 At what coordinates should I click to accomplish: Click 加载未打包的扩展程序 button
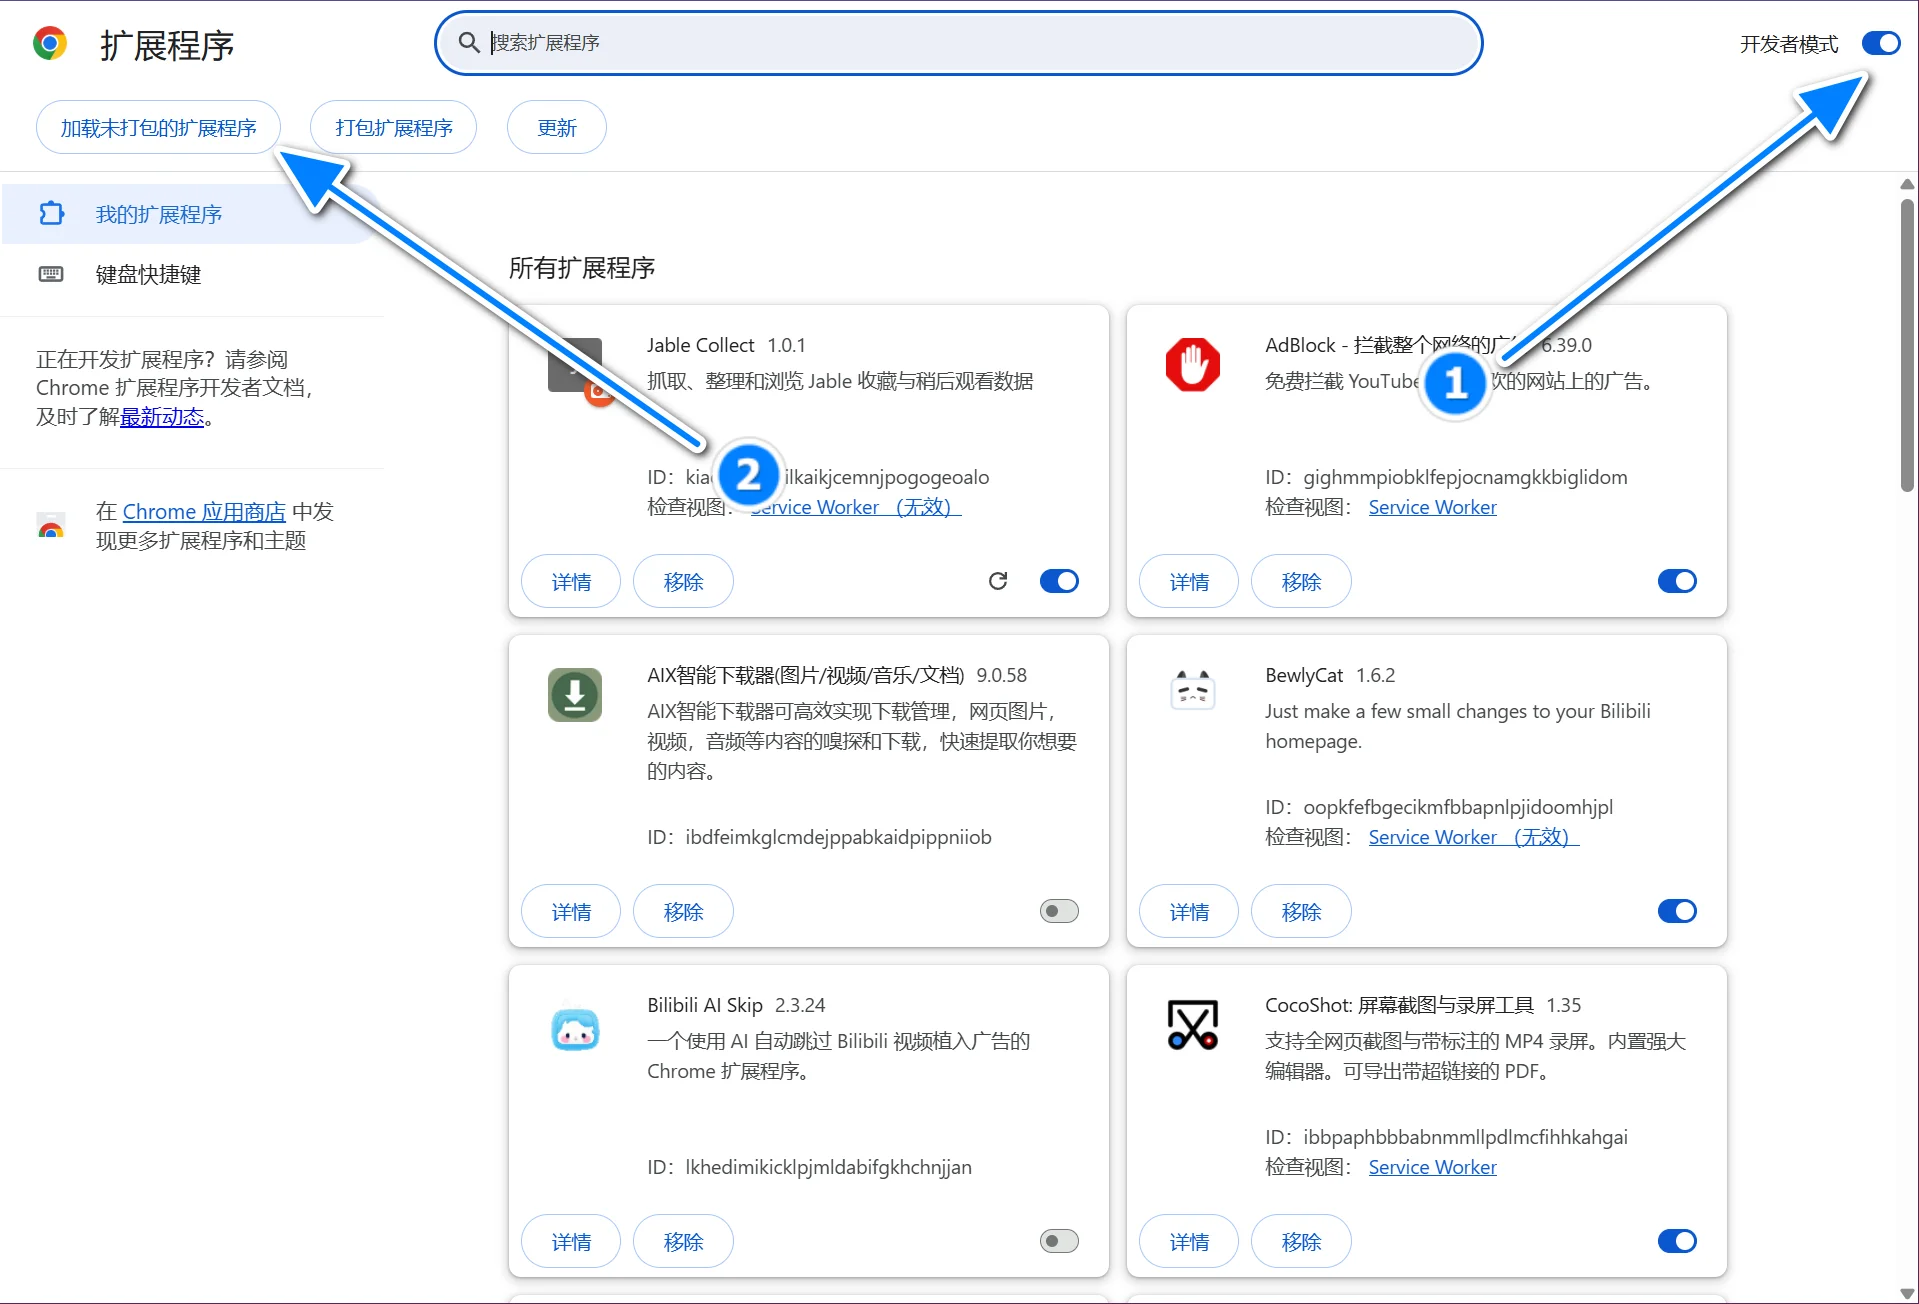(158, 127)
